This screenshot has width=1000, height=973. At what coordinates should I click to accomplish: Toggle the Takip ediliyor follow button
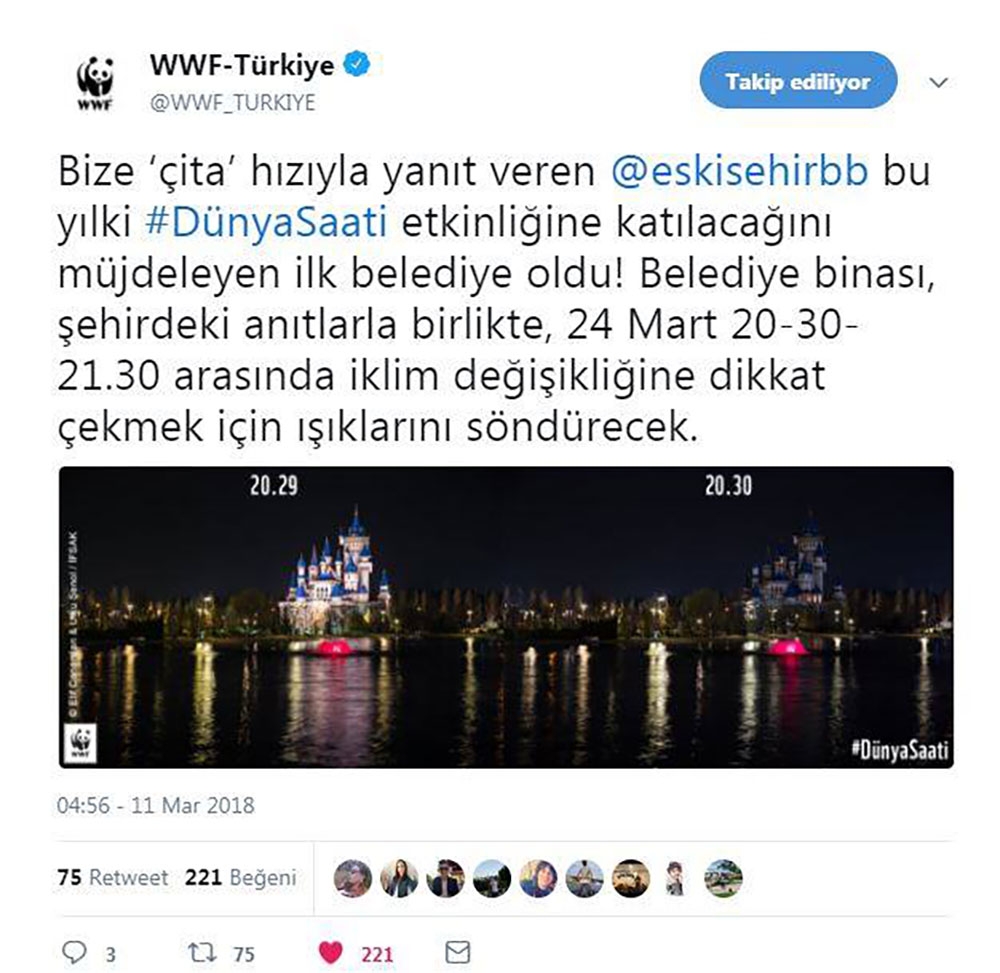[x=798, y=80]
